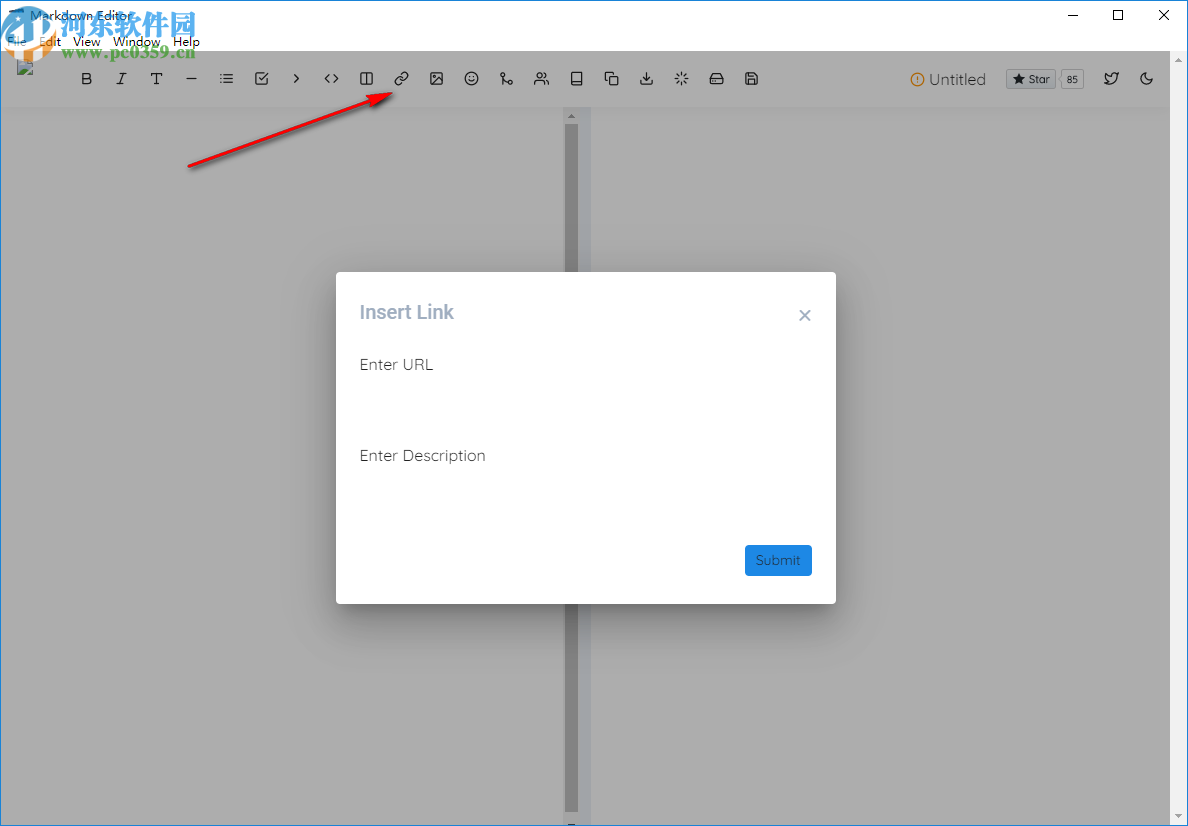Toggle bold formatting

[x=86, y=78]
